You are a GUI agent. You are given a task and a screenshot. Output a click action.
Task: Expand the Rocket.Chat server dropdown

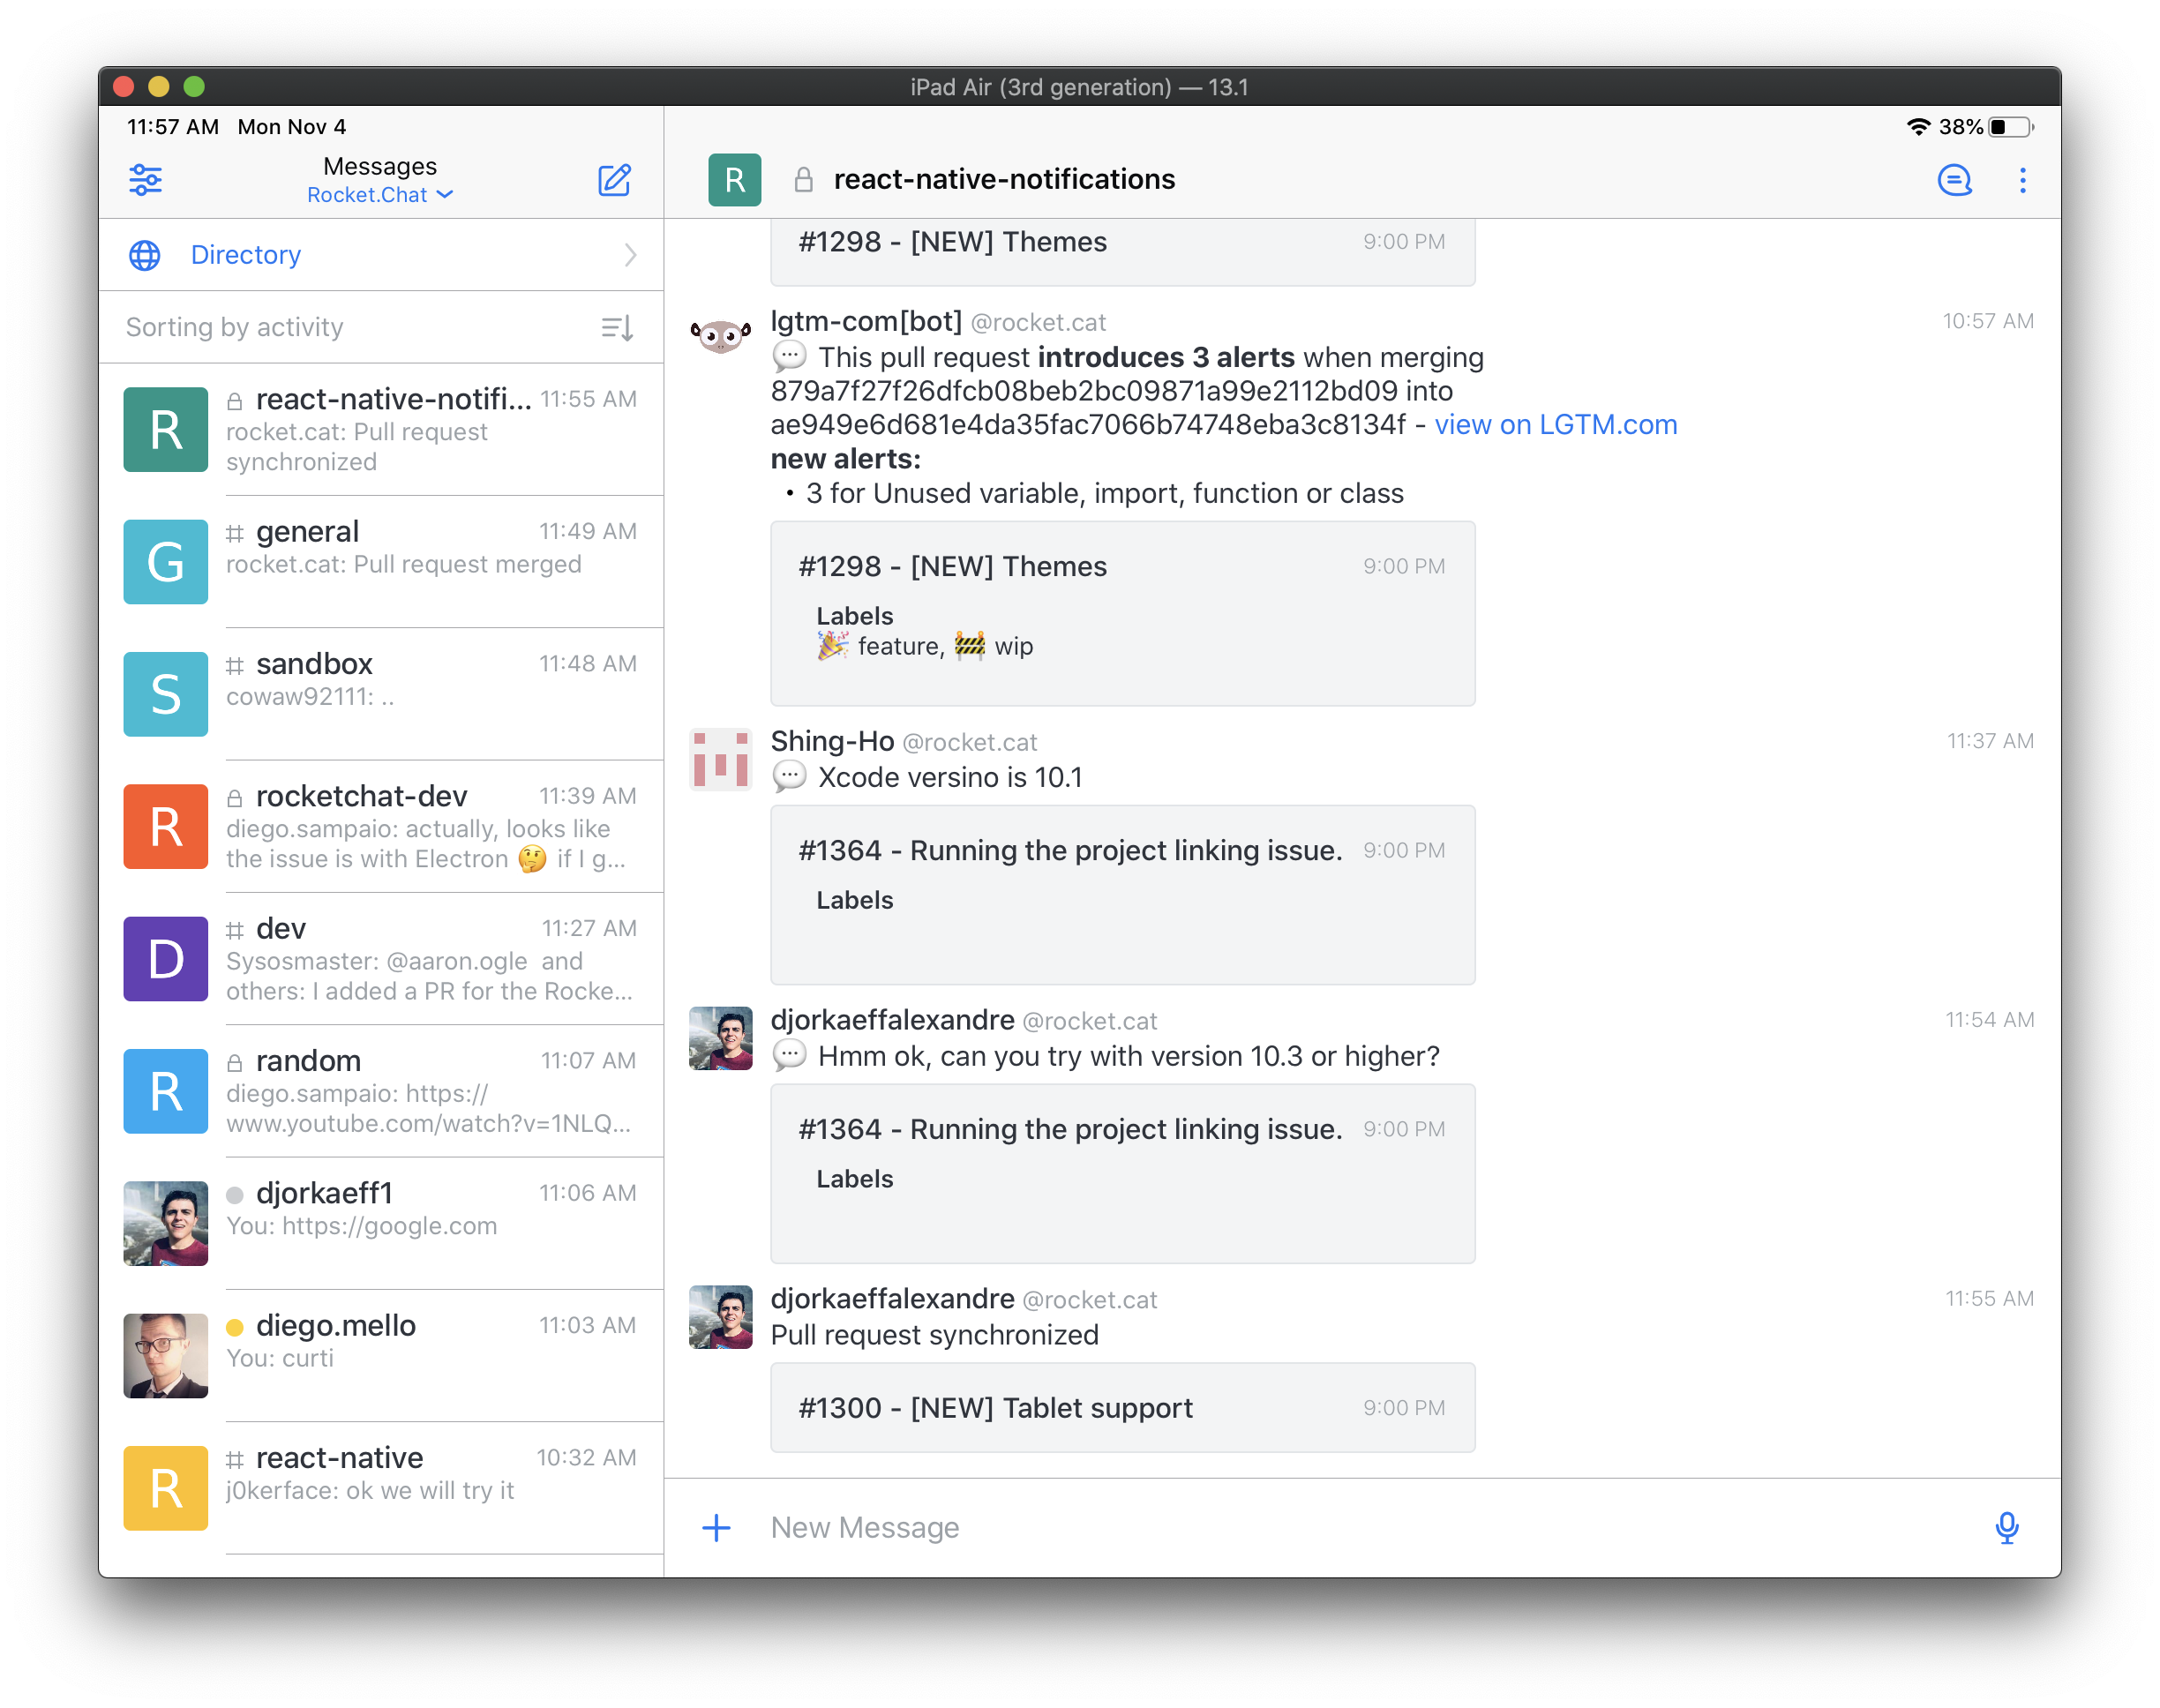[x=380, y=195]
